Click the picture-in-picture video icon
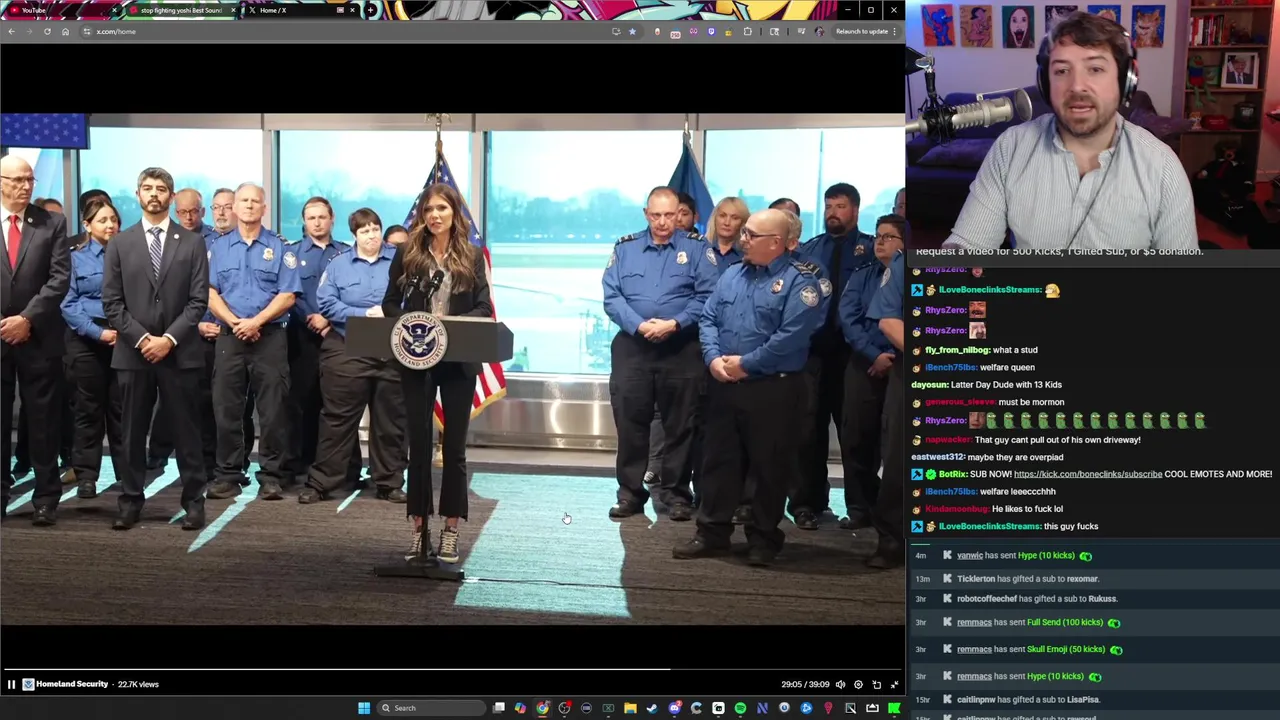This screenshot has width=1280, height=720. [x=876, y=684]
